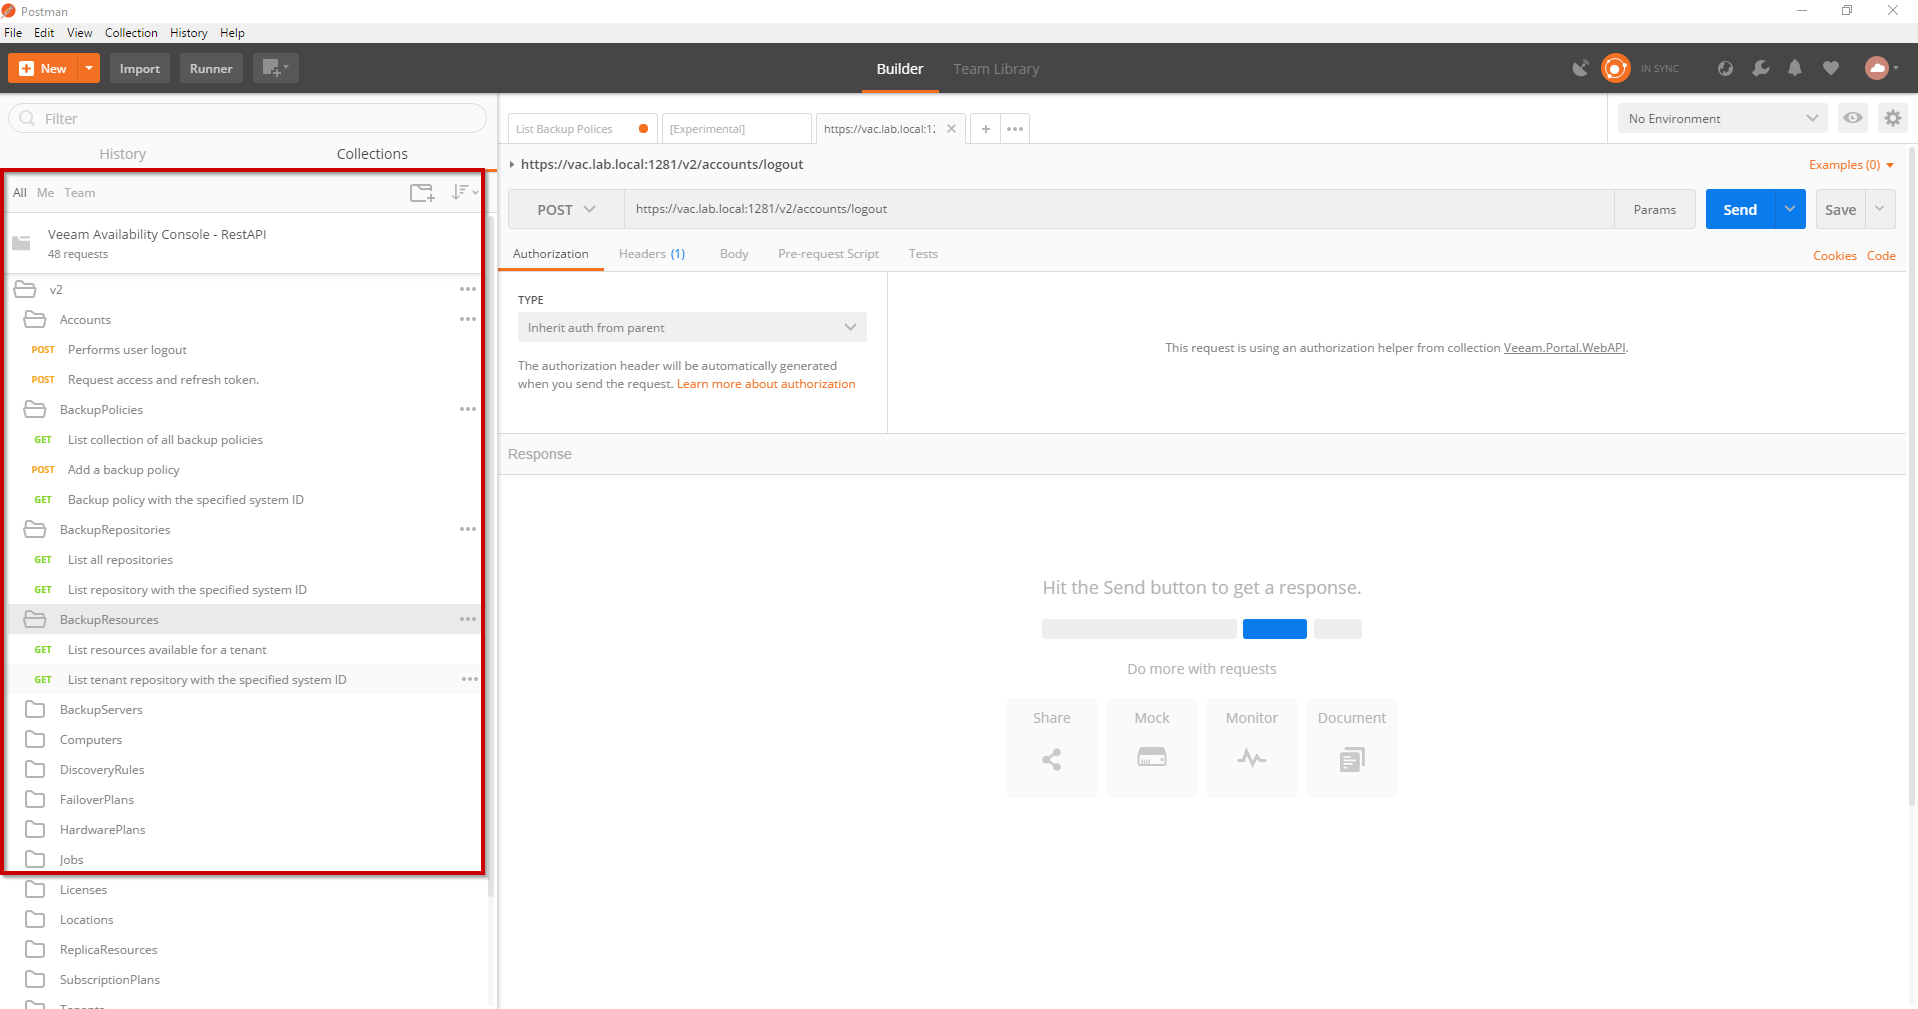Open tab options ellipsis menu
The width and height of the screenshot is (1918, 1009).
(x=1015, y=128)
